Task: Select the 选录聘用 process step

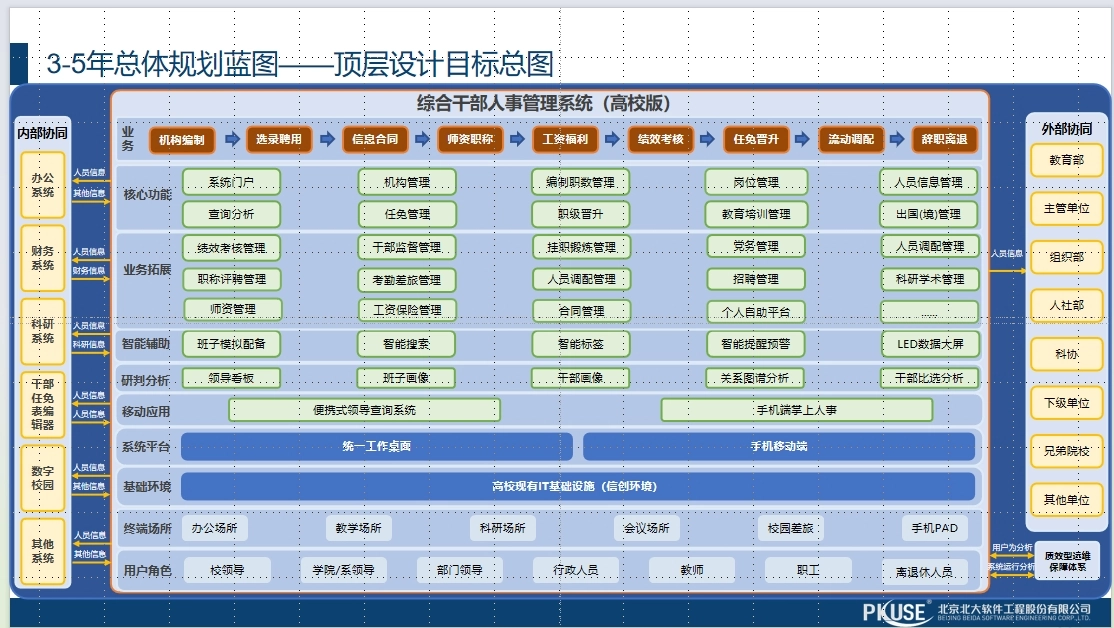Action: pyautogui.click(x=278, y=139)
